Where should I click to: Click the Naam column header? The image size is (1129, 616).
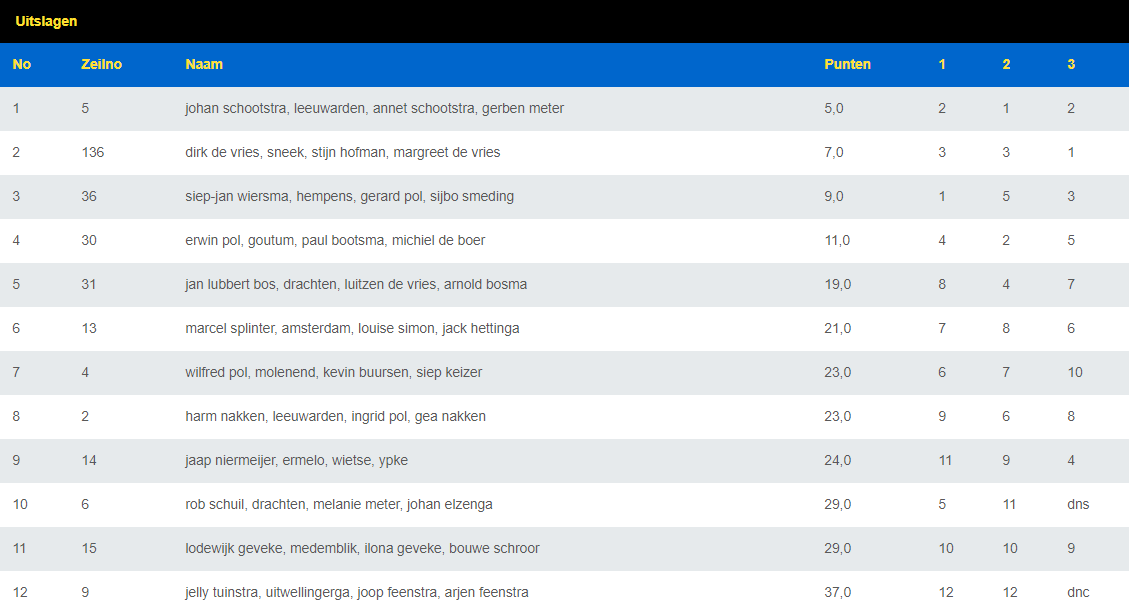pos(204,64)
